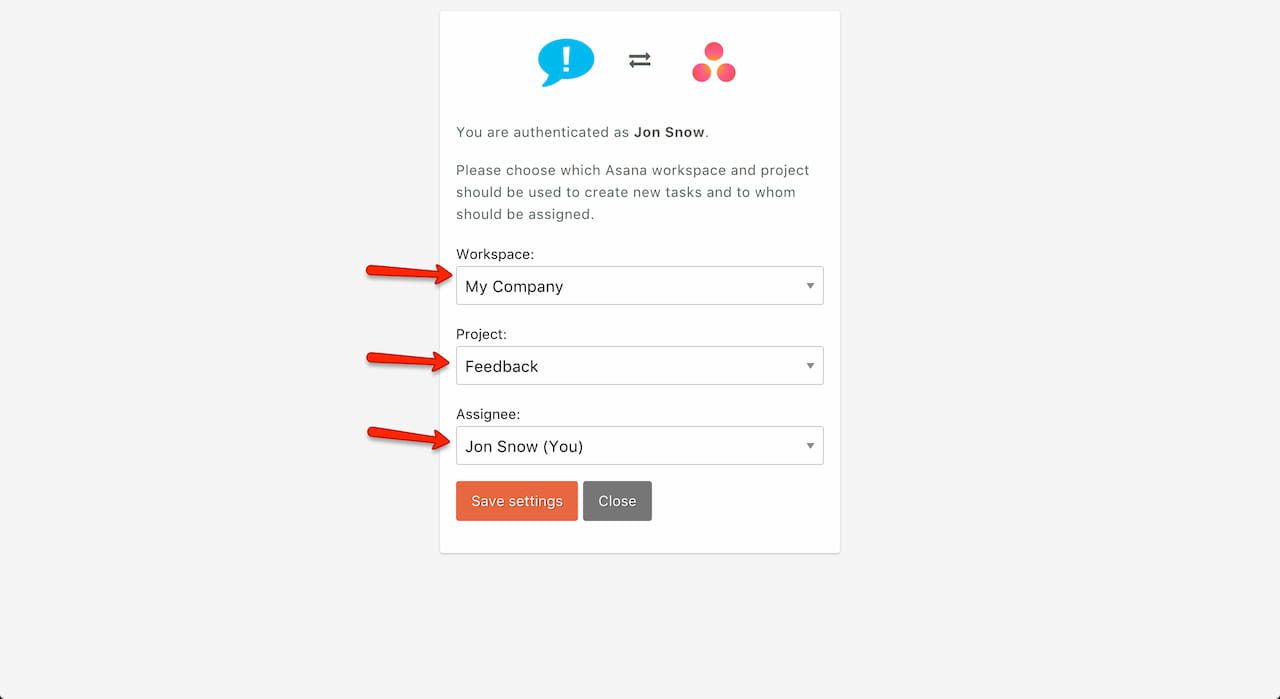This screenshot has height=699, width=1280.
Task: Click the "Project:" field label
Action: tap(481, 334)
